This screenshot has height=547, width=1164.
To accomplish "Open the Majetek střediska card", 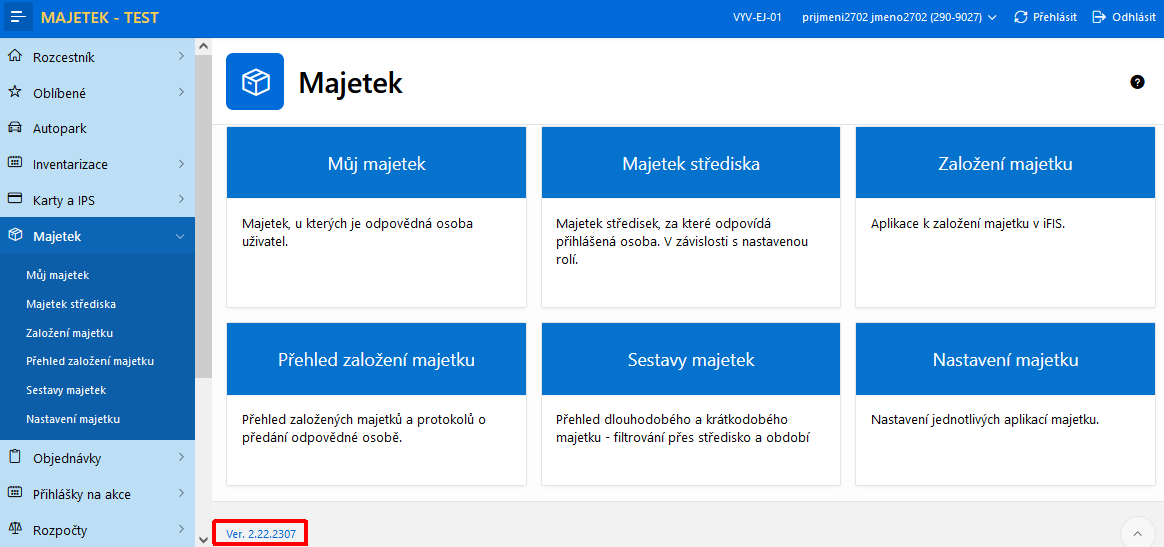I will point(691,217).
